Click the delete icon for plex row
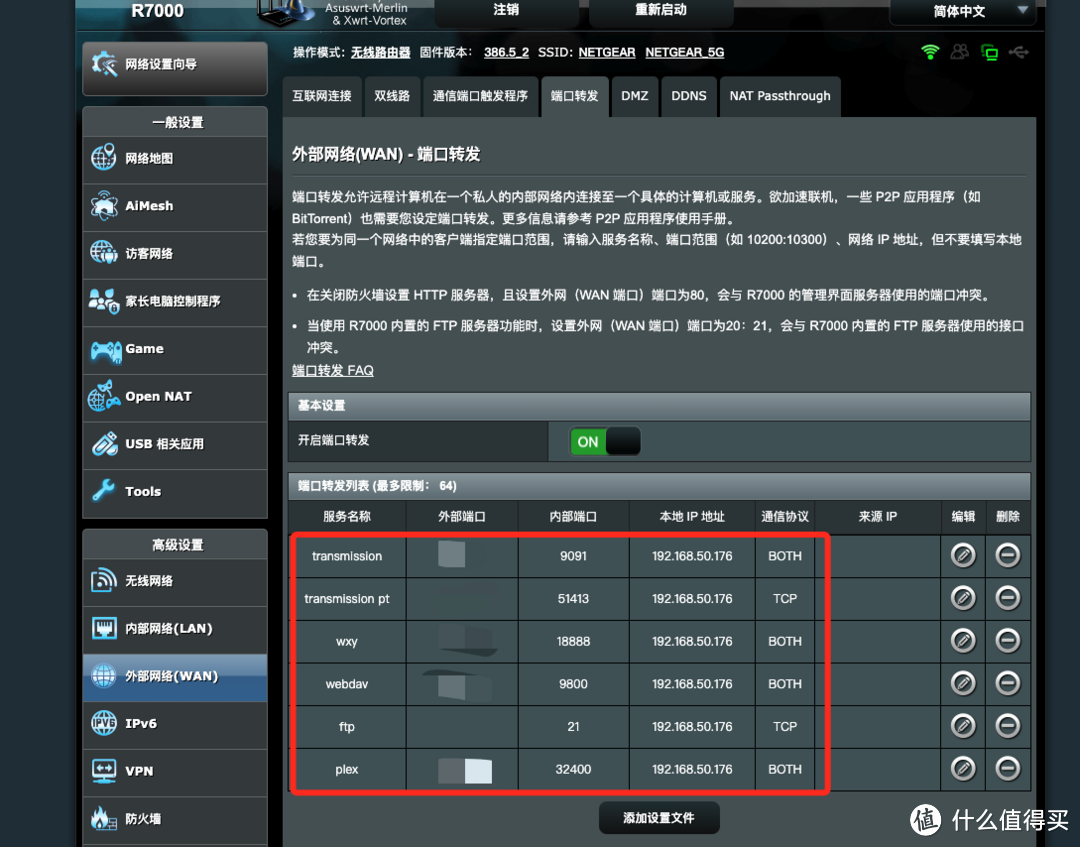The width and height of the screenshot is (1080, 847). (x=1007, y=768)
